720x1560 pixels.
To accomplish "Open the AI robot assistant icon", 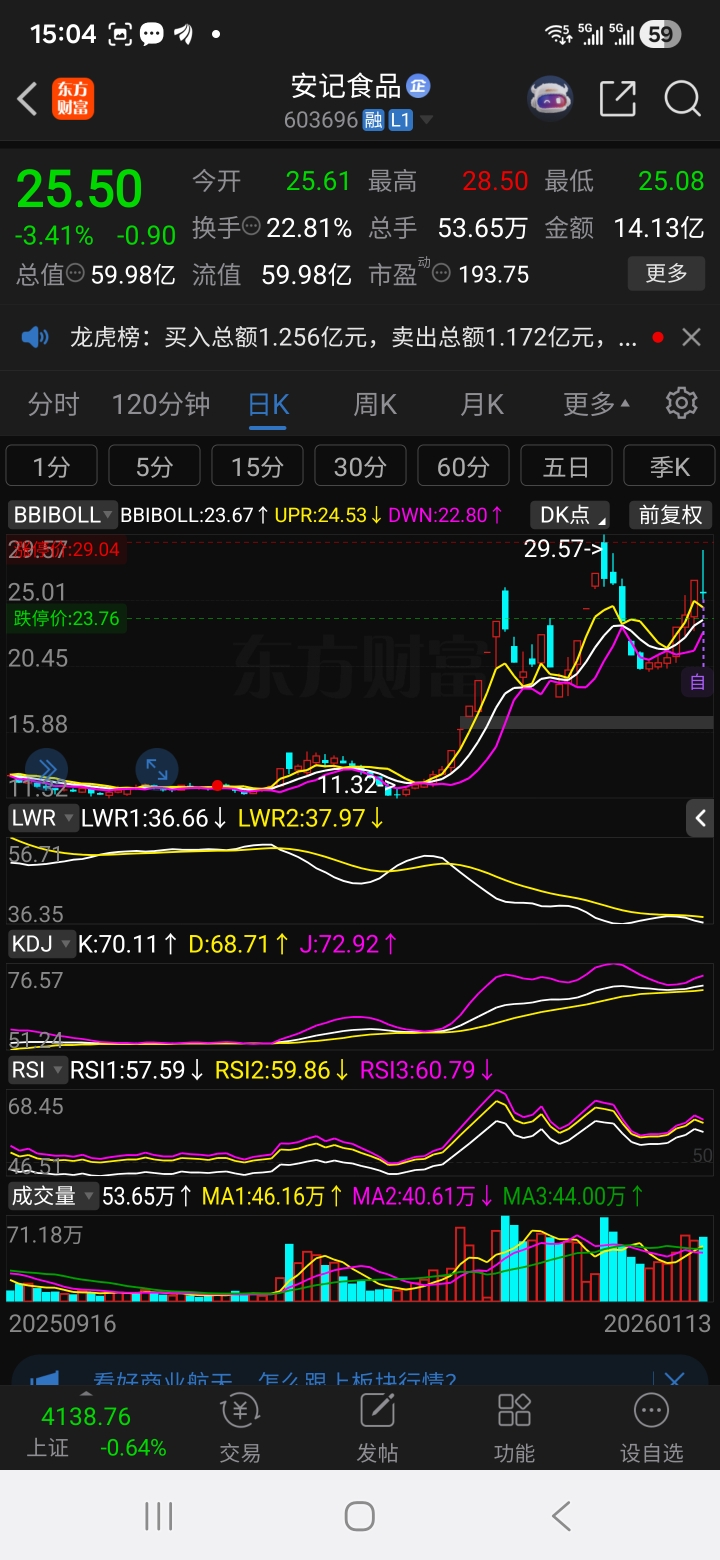I will 551,98.
